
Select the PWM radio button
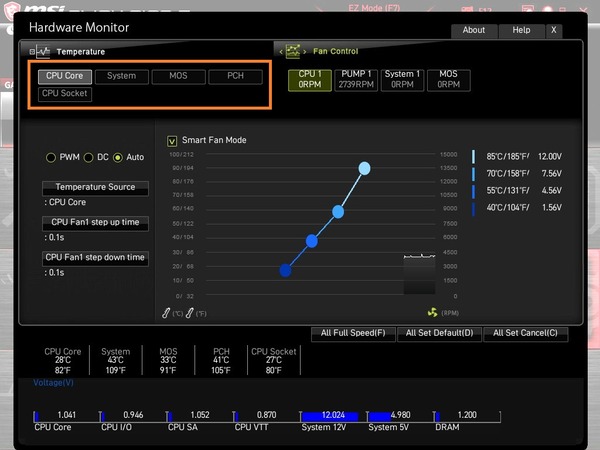pyautogui.click(x=51, y=157)
